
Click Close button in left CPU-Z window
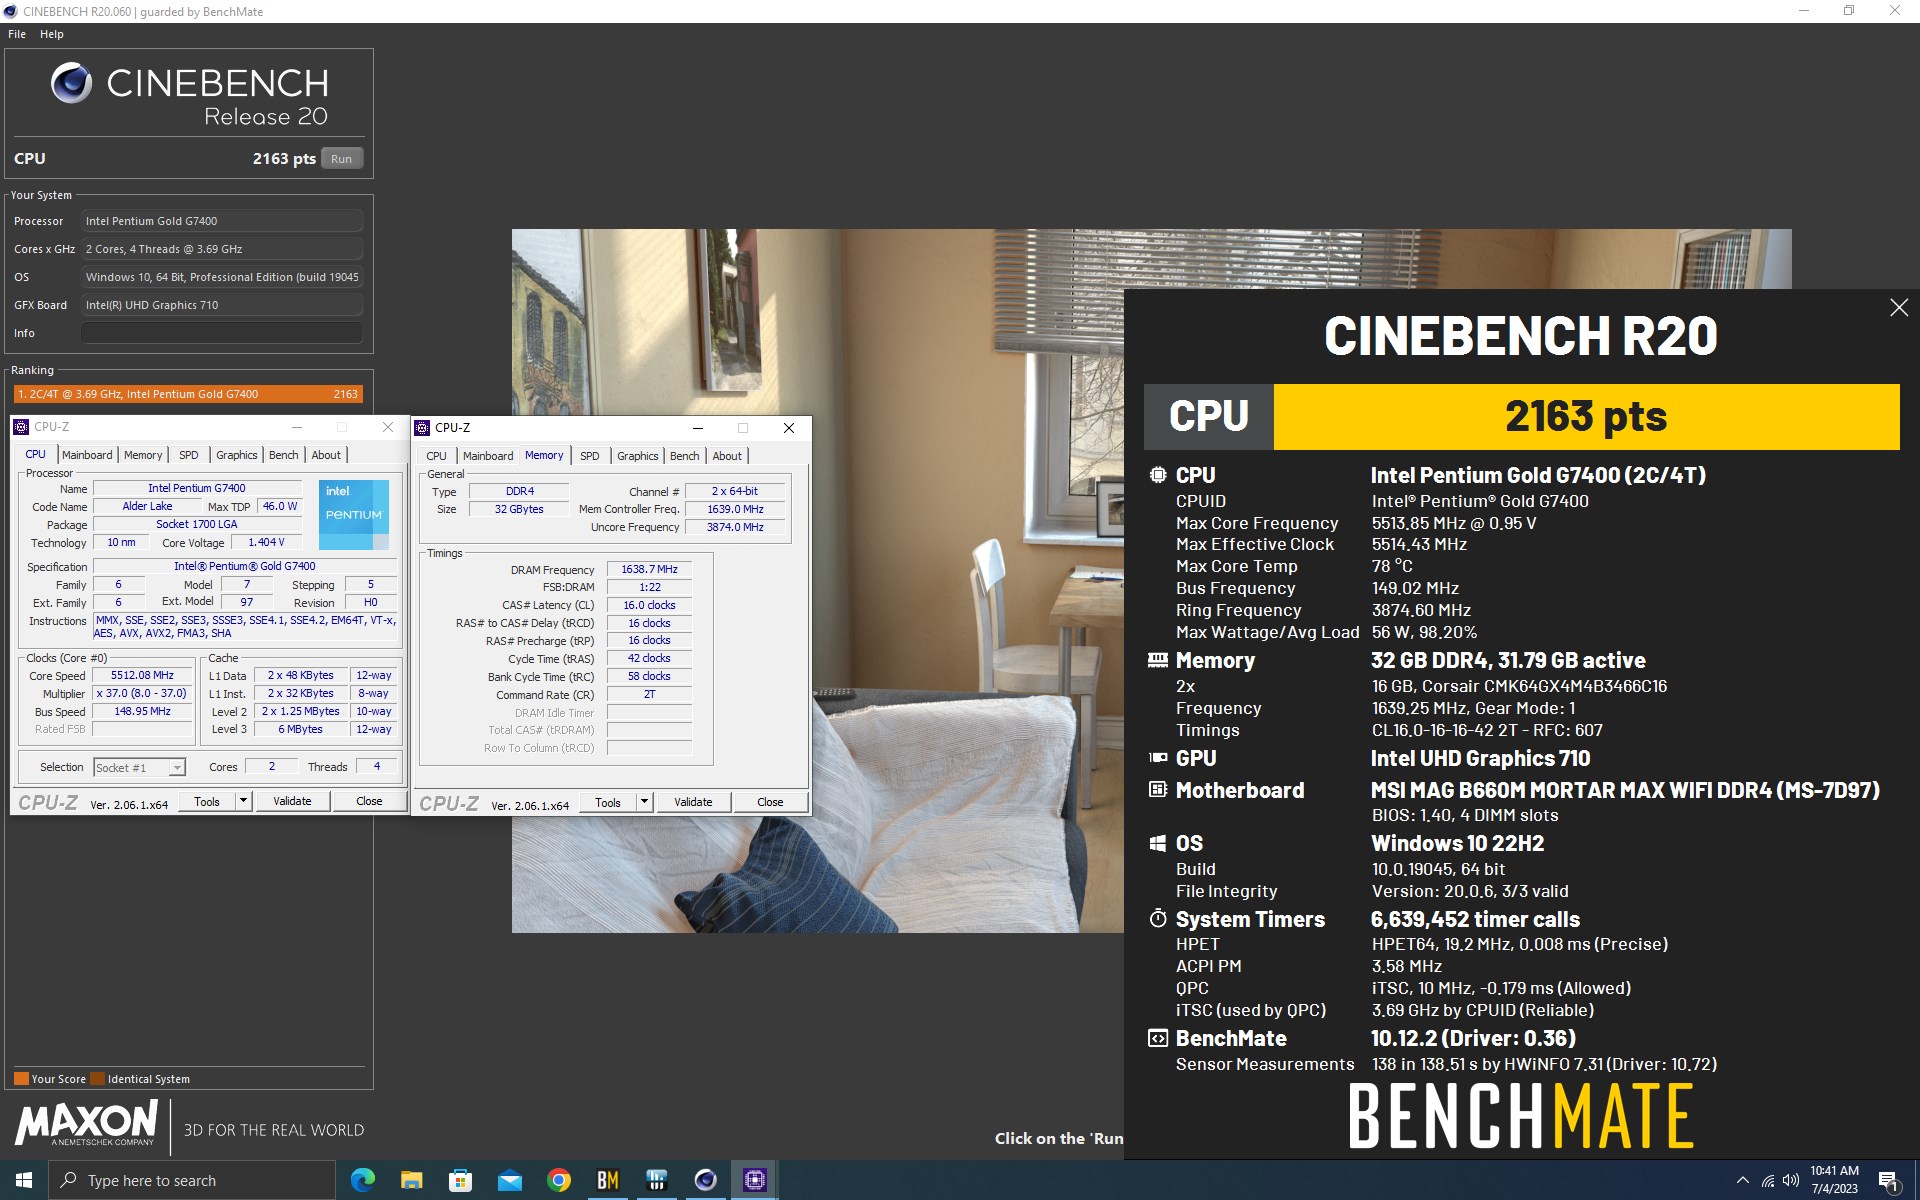tap(369, 801)
